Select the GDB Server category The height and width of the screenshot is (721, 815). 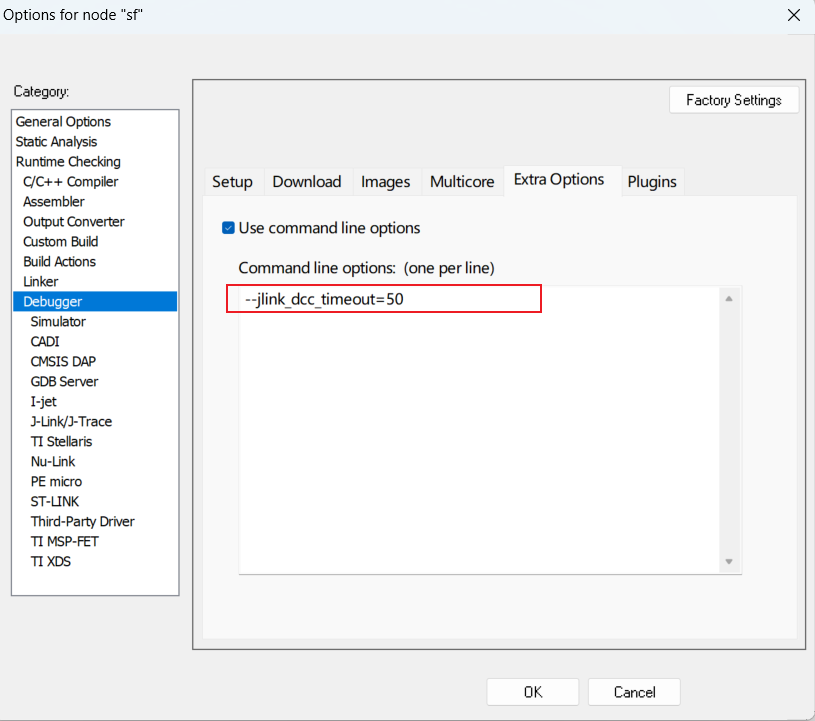point(64,381)
